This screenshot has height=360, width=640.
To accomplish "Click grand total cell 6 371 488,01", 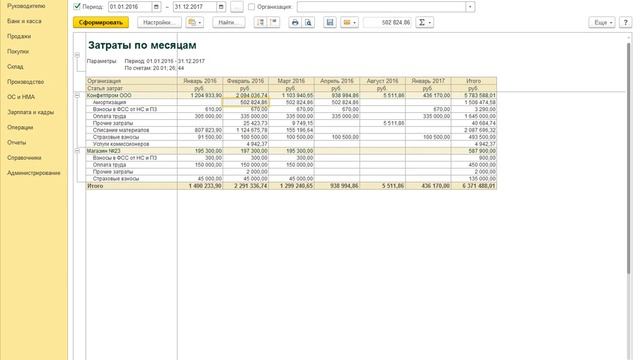I will (x=474, y=186).
